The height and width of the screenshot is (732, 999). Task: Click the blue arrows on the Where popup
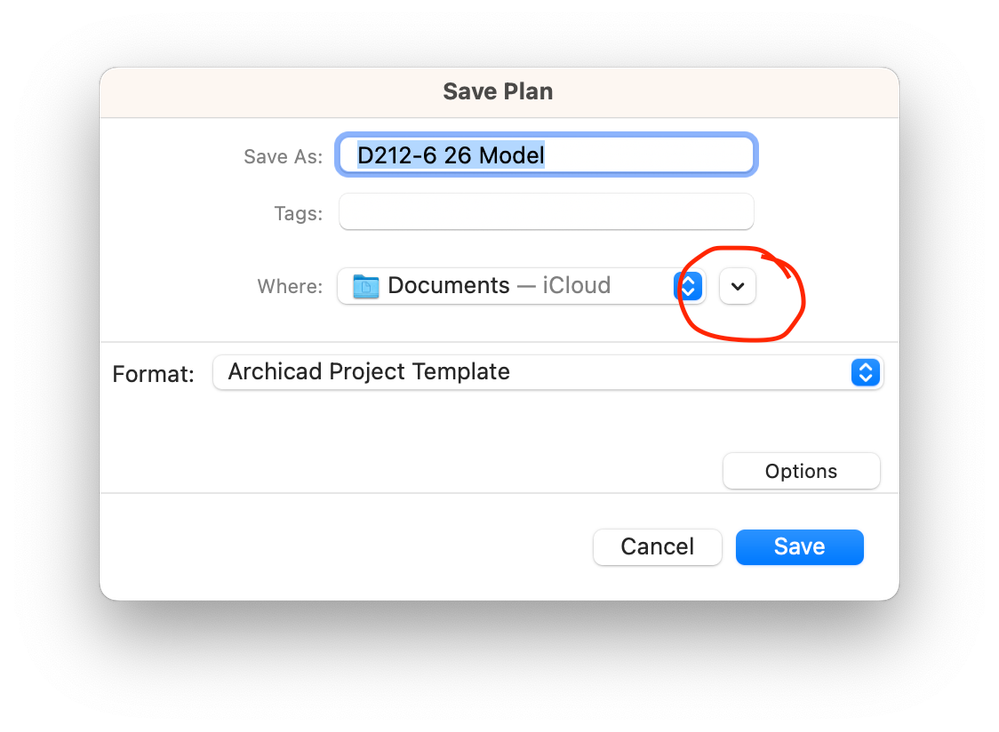688,286
